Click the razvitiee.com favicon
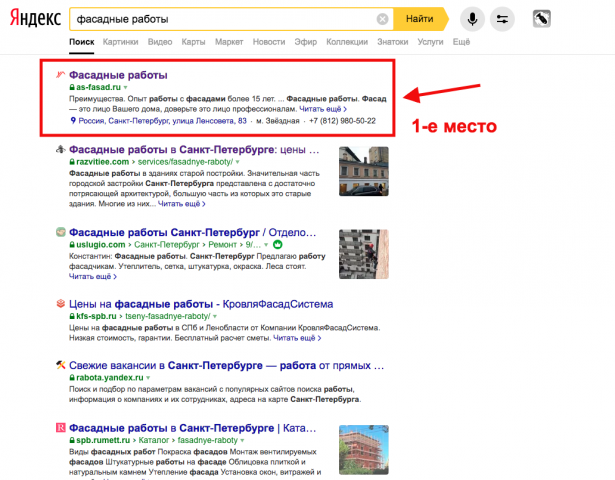The height and width of the screenshot is (480, 615). (x=60, y=149)
